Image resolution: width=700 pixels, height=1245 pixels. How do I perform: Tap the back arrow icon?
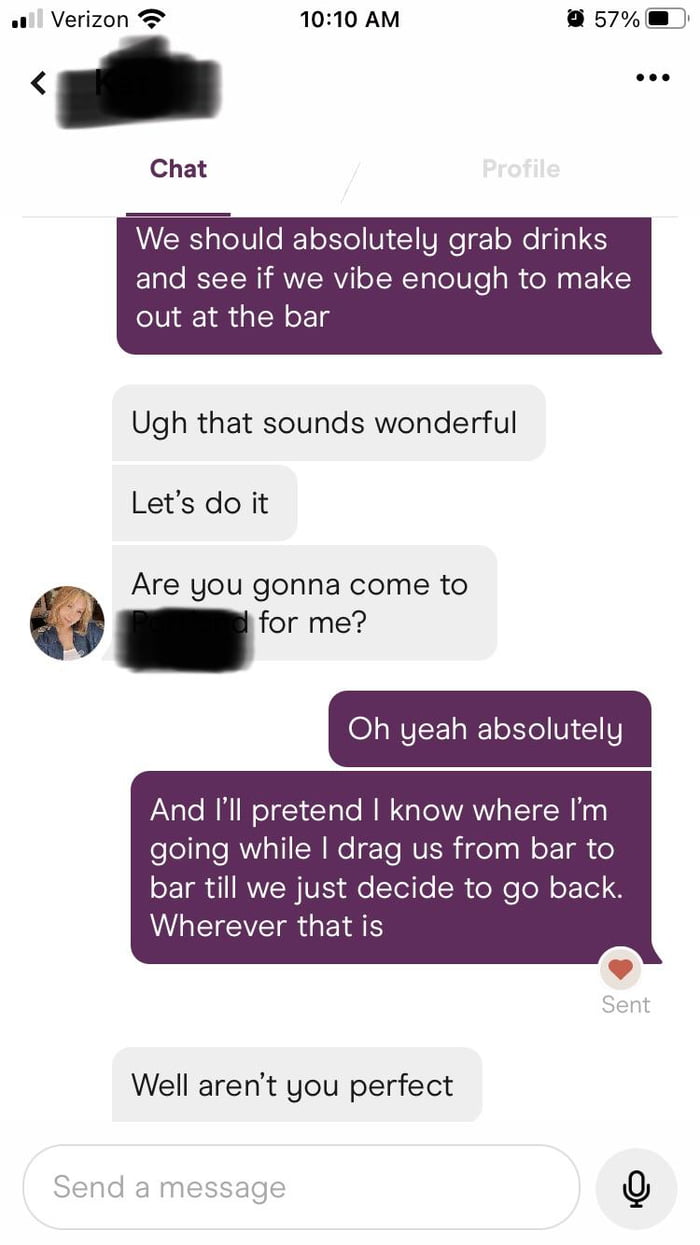point(38,83)
